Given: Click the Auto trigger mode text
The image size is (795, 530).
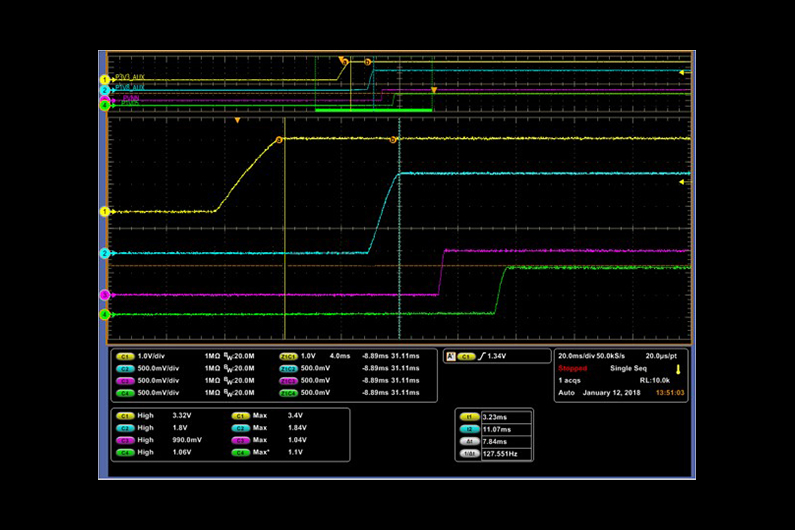Looking at the screenshot, I should pyautogui.click(x=566, y=393).
